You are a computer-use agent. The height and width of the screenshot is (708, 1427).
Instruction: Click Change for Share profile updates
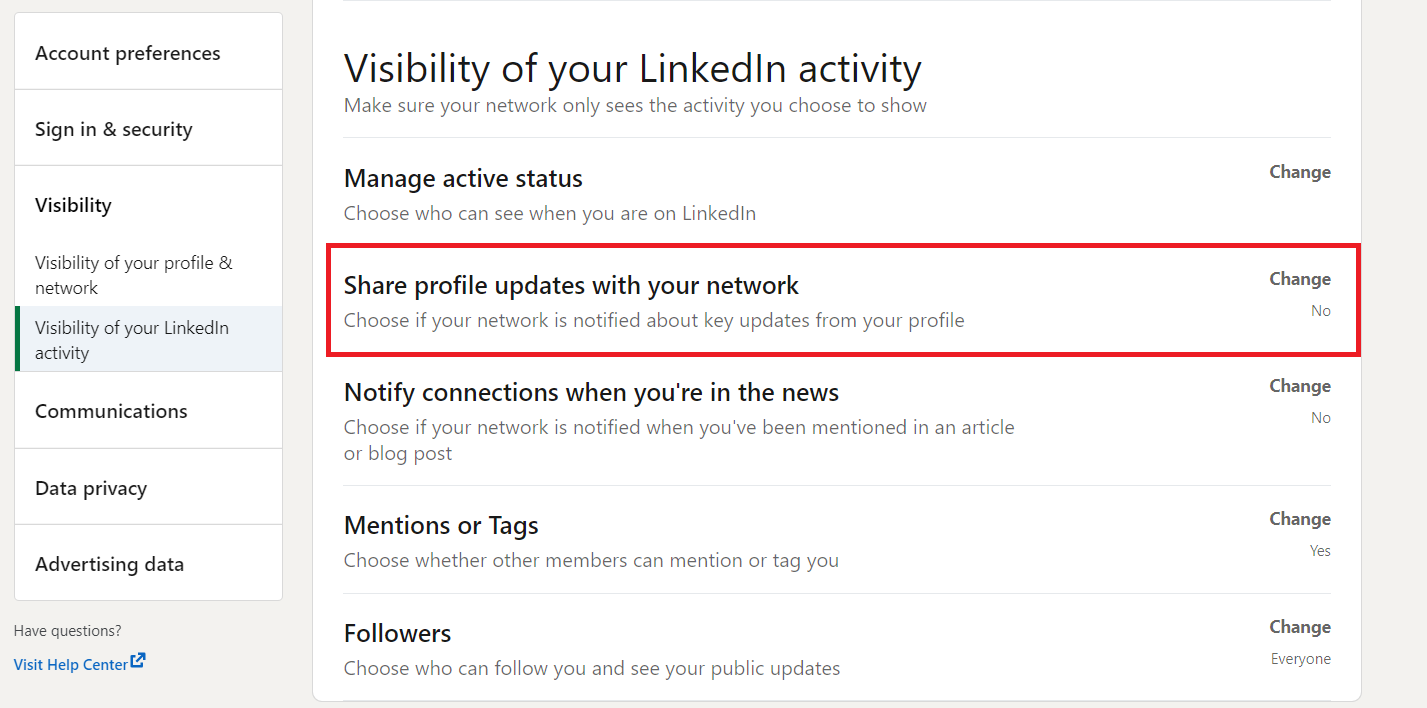[1300, 279]
